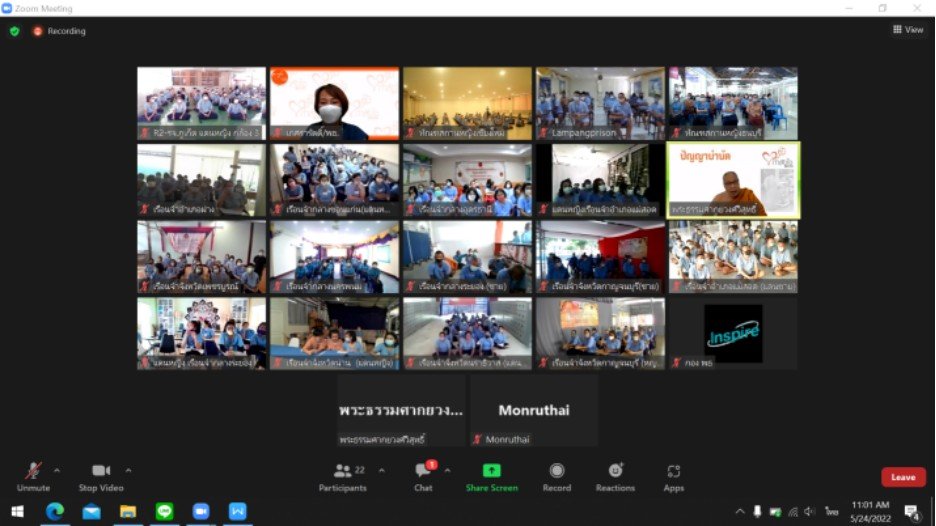Image resolution: width=936 pixels, height=526 pixels.
Task: Click the red Leave button
Action: [902, 477]
